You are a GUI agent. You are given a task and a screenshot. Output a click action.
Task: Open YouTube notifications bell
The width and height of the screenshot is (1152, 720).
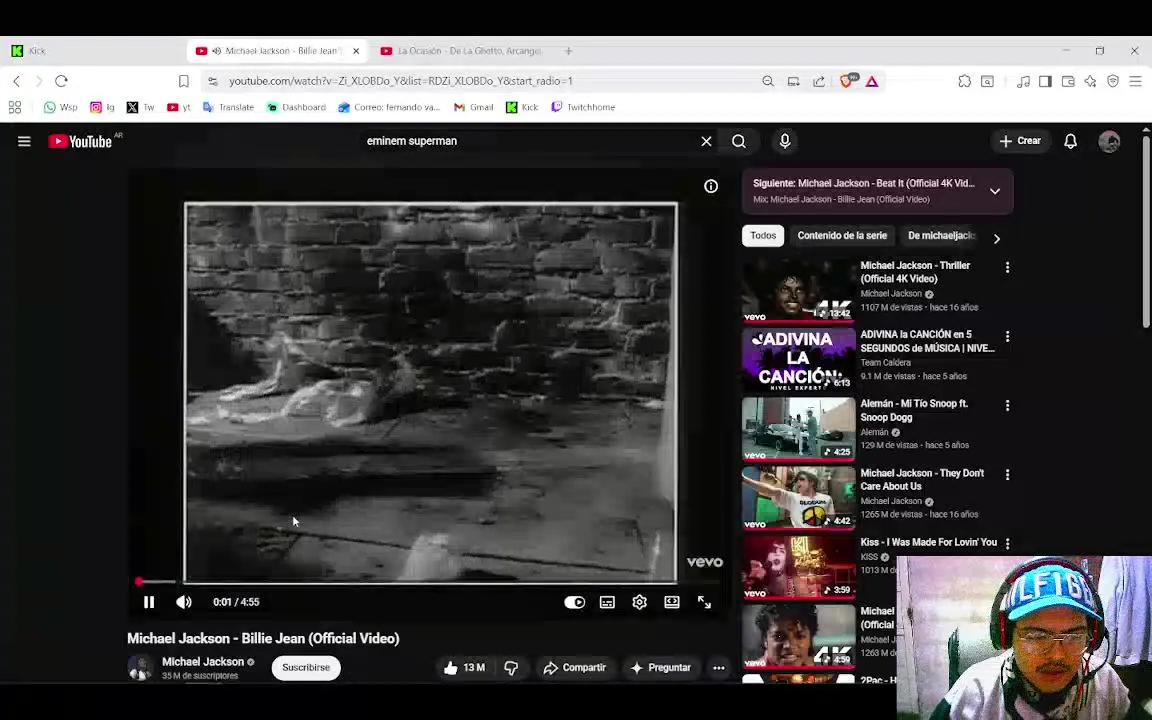point(1070,141)
